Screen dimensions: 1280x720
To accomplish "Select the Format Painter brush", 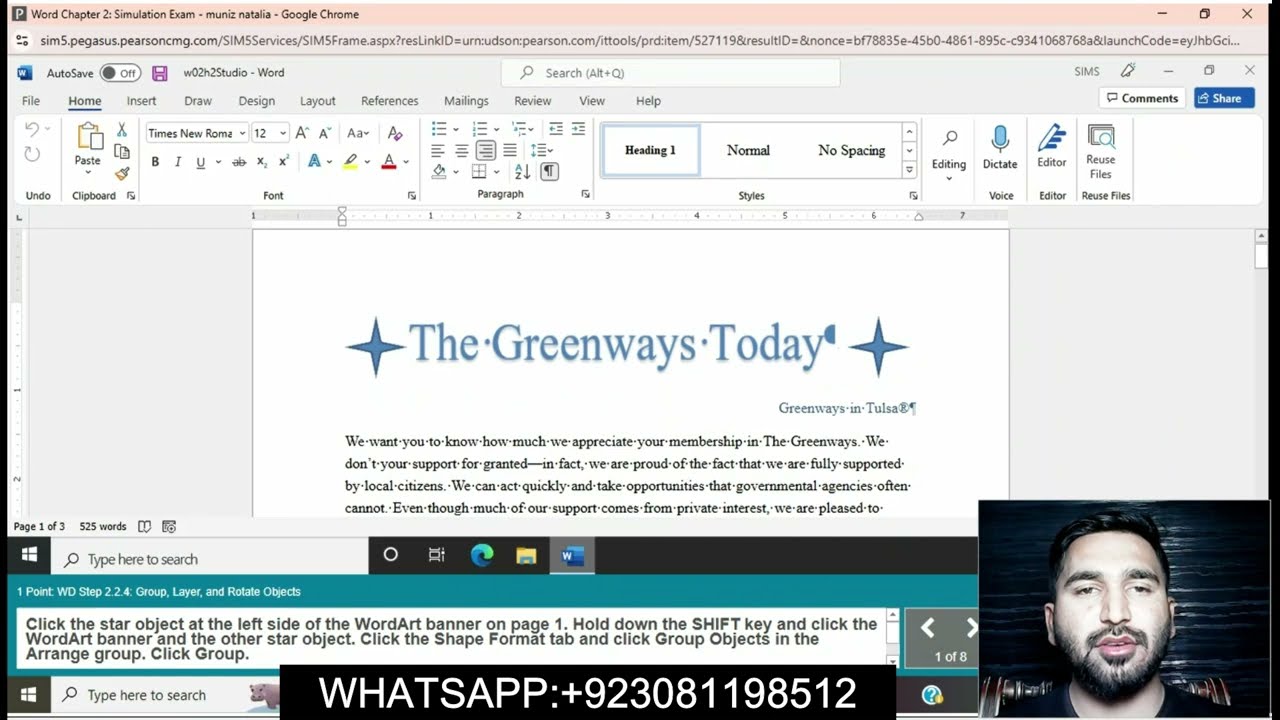I will [122, 173].
